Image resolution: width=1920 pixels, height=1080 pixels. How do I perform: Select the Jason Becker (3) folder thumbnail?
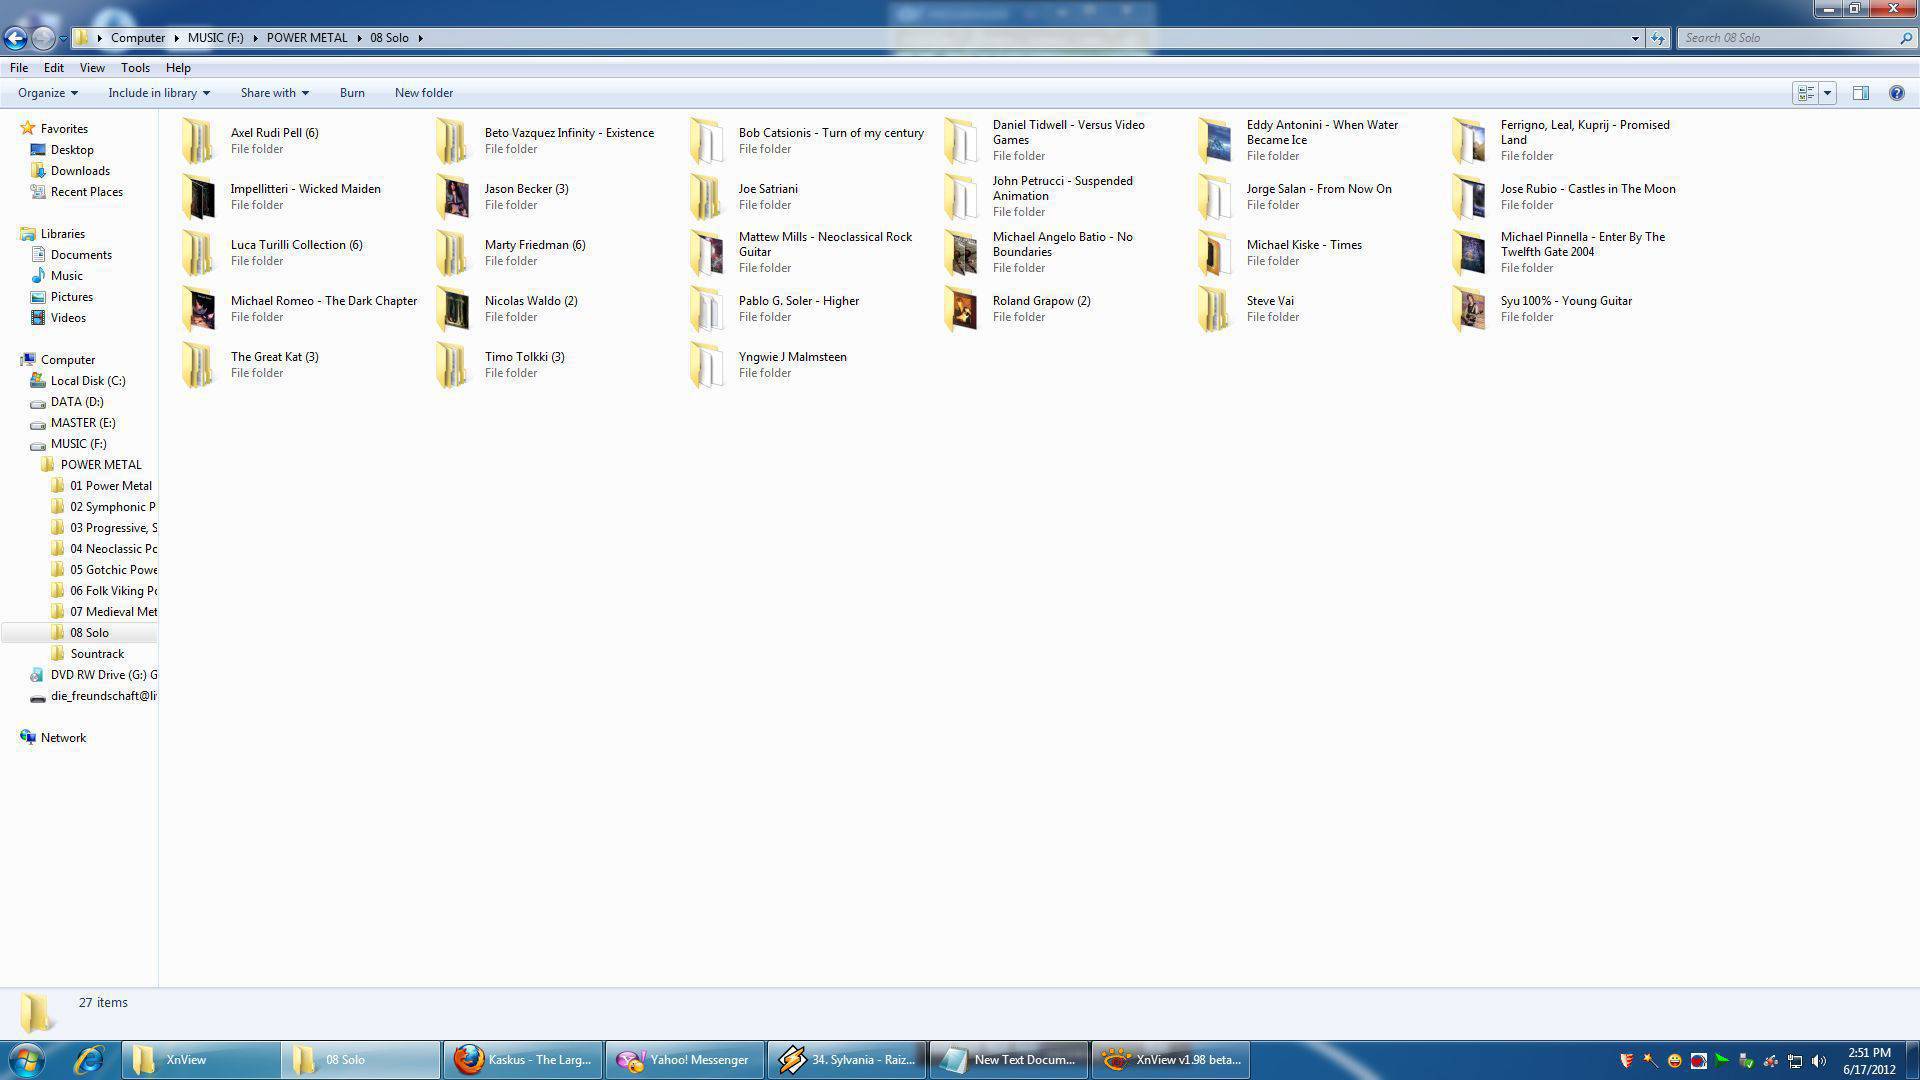click(452, 197)
